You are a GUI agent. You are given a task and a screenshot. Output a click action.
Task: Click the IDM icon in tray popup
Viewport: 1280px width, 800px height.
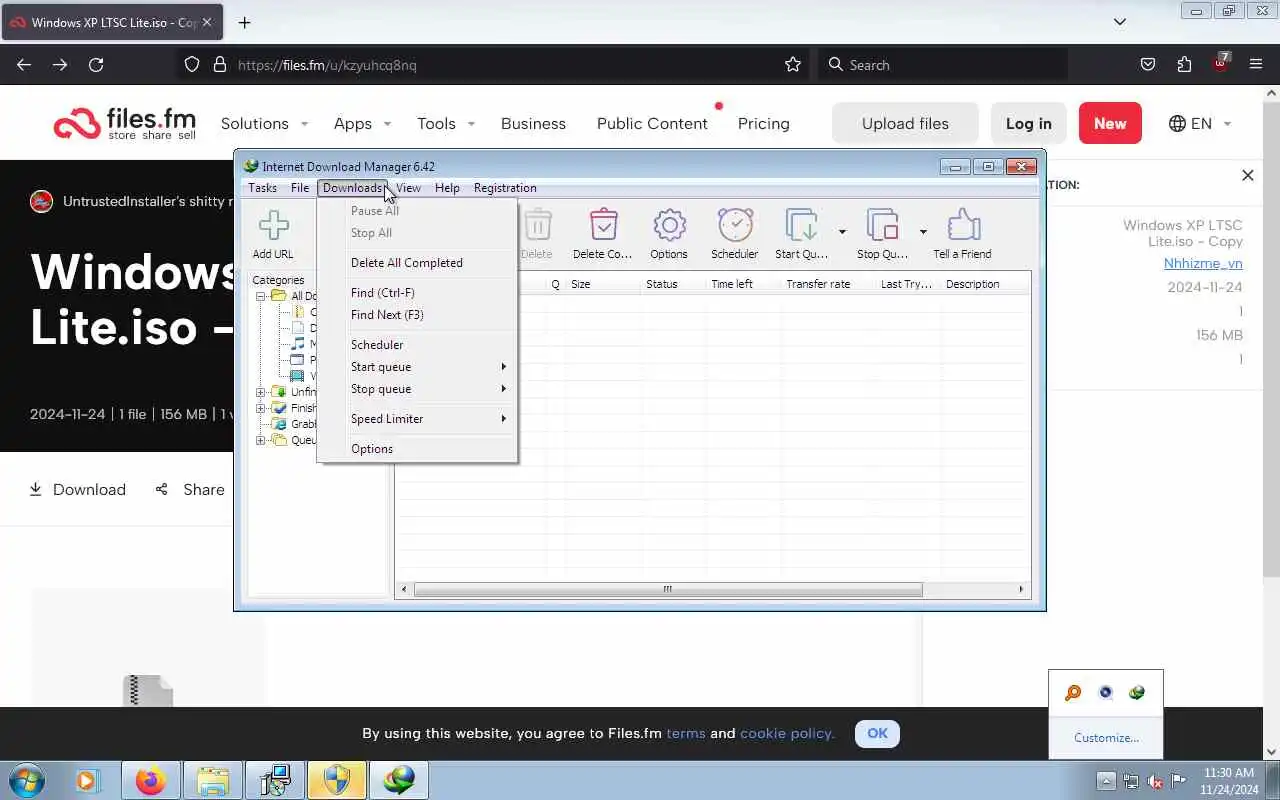[1137, 692]
